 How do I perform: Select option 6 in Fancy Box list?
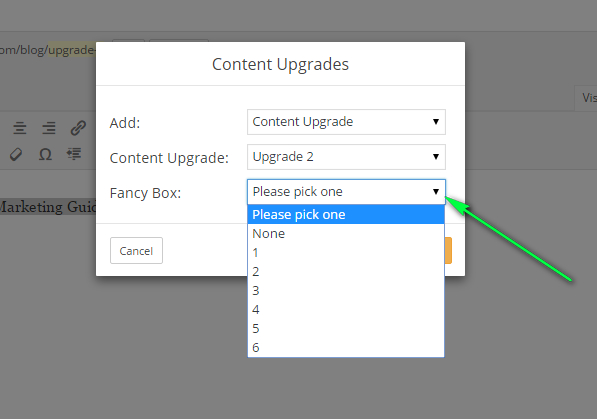(x=346, y=347)
